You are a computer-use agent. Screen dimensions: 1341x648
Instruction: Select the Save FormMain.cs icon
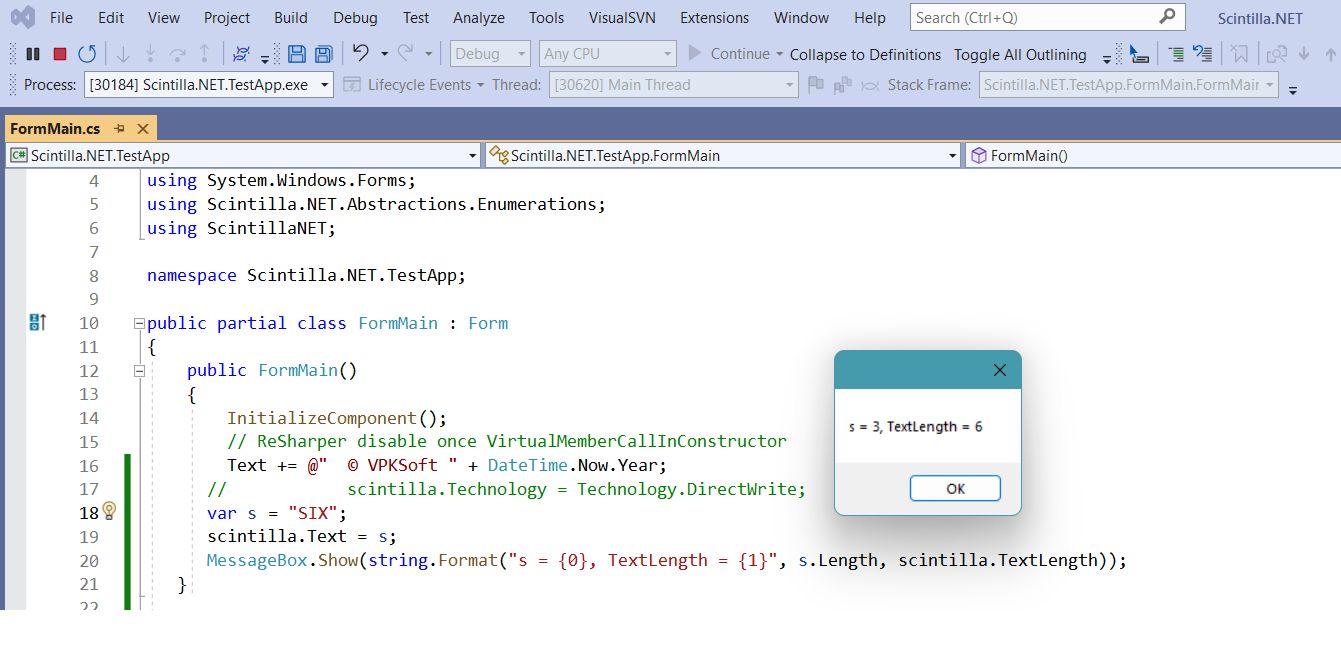point(296,53)
